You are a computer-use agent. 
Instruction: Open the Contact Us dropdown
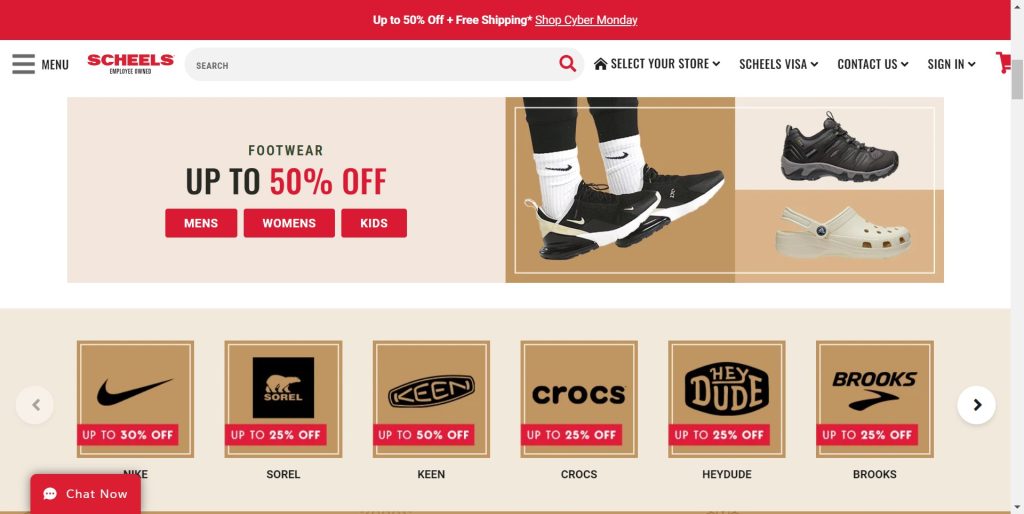872,64
